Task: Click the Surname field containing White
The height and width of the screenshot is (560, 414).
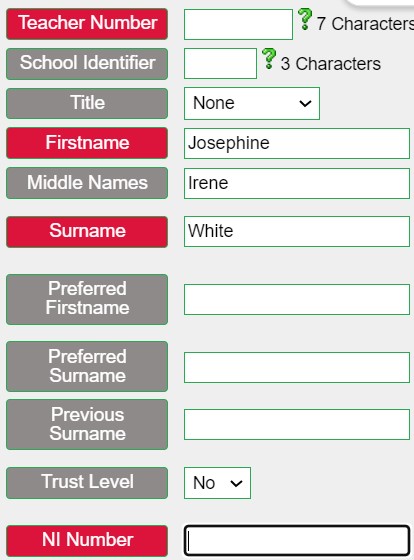Action: (x=296, y=231)
